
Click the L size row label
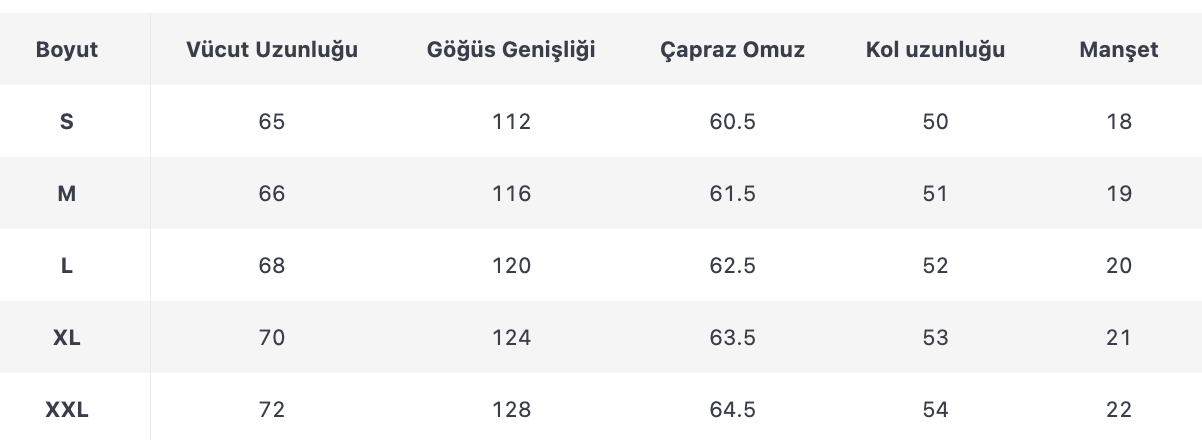click(67, 266)
